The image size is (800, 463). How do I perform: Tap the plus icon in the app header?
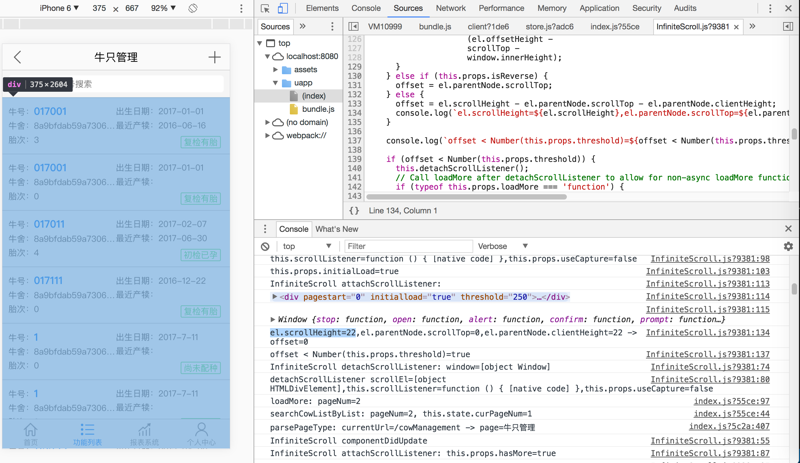[214, 57]
